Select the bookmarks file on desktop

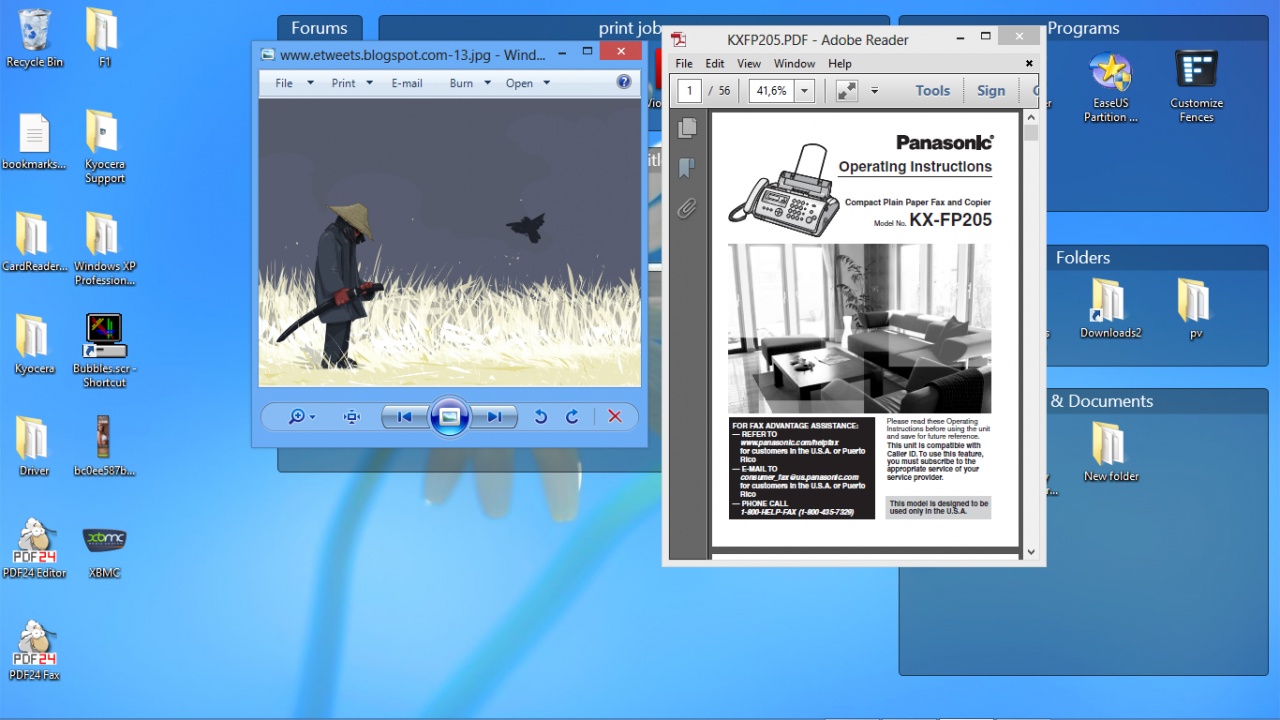pyautogui.click(x=34, y=141)
